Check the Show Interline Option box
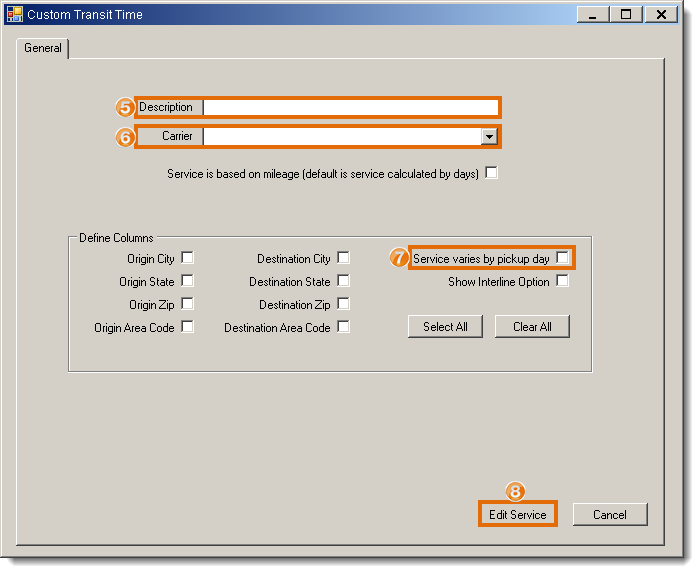 point(562,281)
